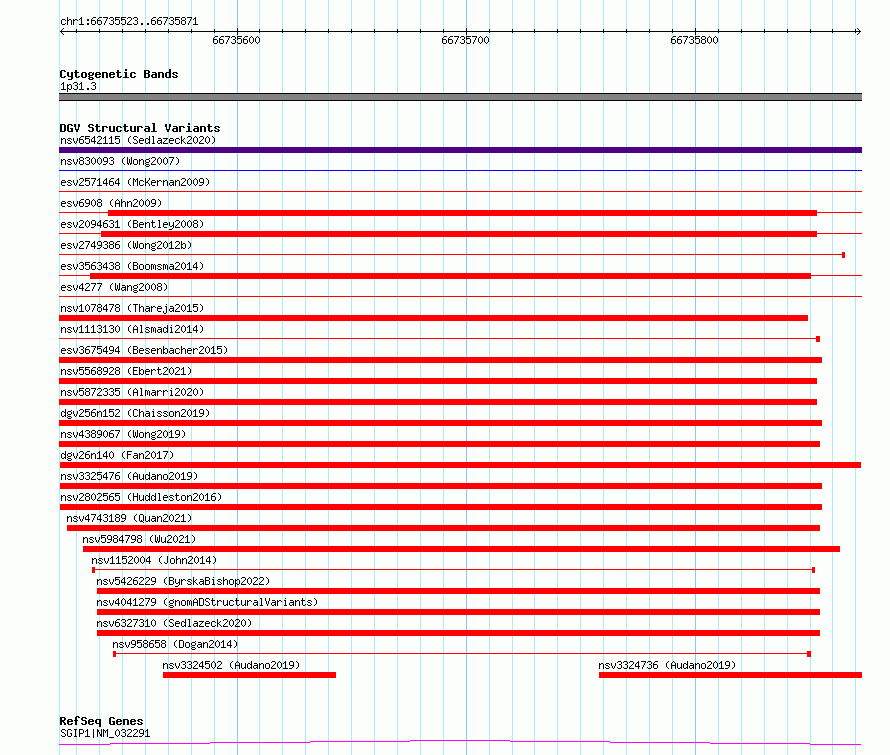Select nsv2802565 (Huddleston2016) label

tap(141, 497)
